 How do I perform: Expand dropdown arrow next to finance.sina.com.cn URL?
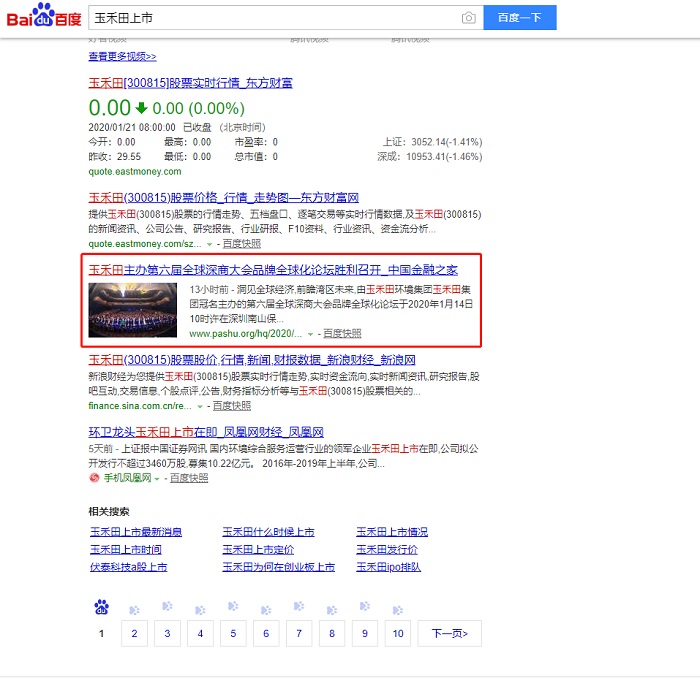(x=200, y=406)
